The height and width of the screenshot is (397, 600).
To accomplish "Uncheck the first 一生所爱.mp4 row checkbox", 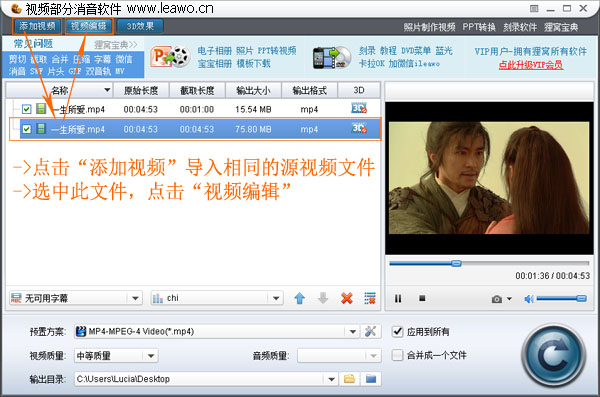I will pyautogui.click(x=26, y=109).
